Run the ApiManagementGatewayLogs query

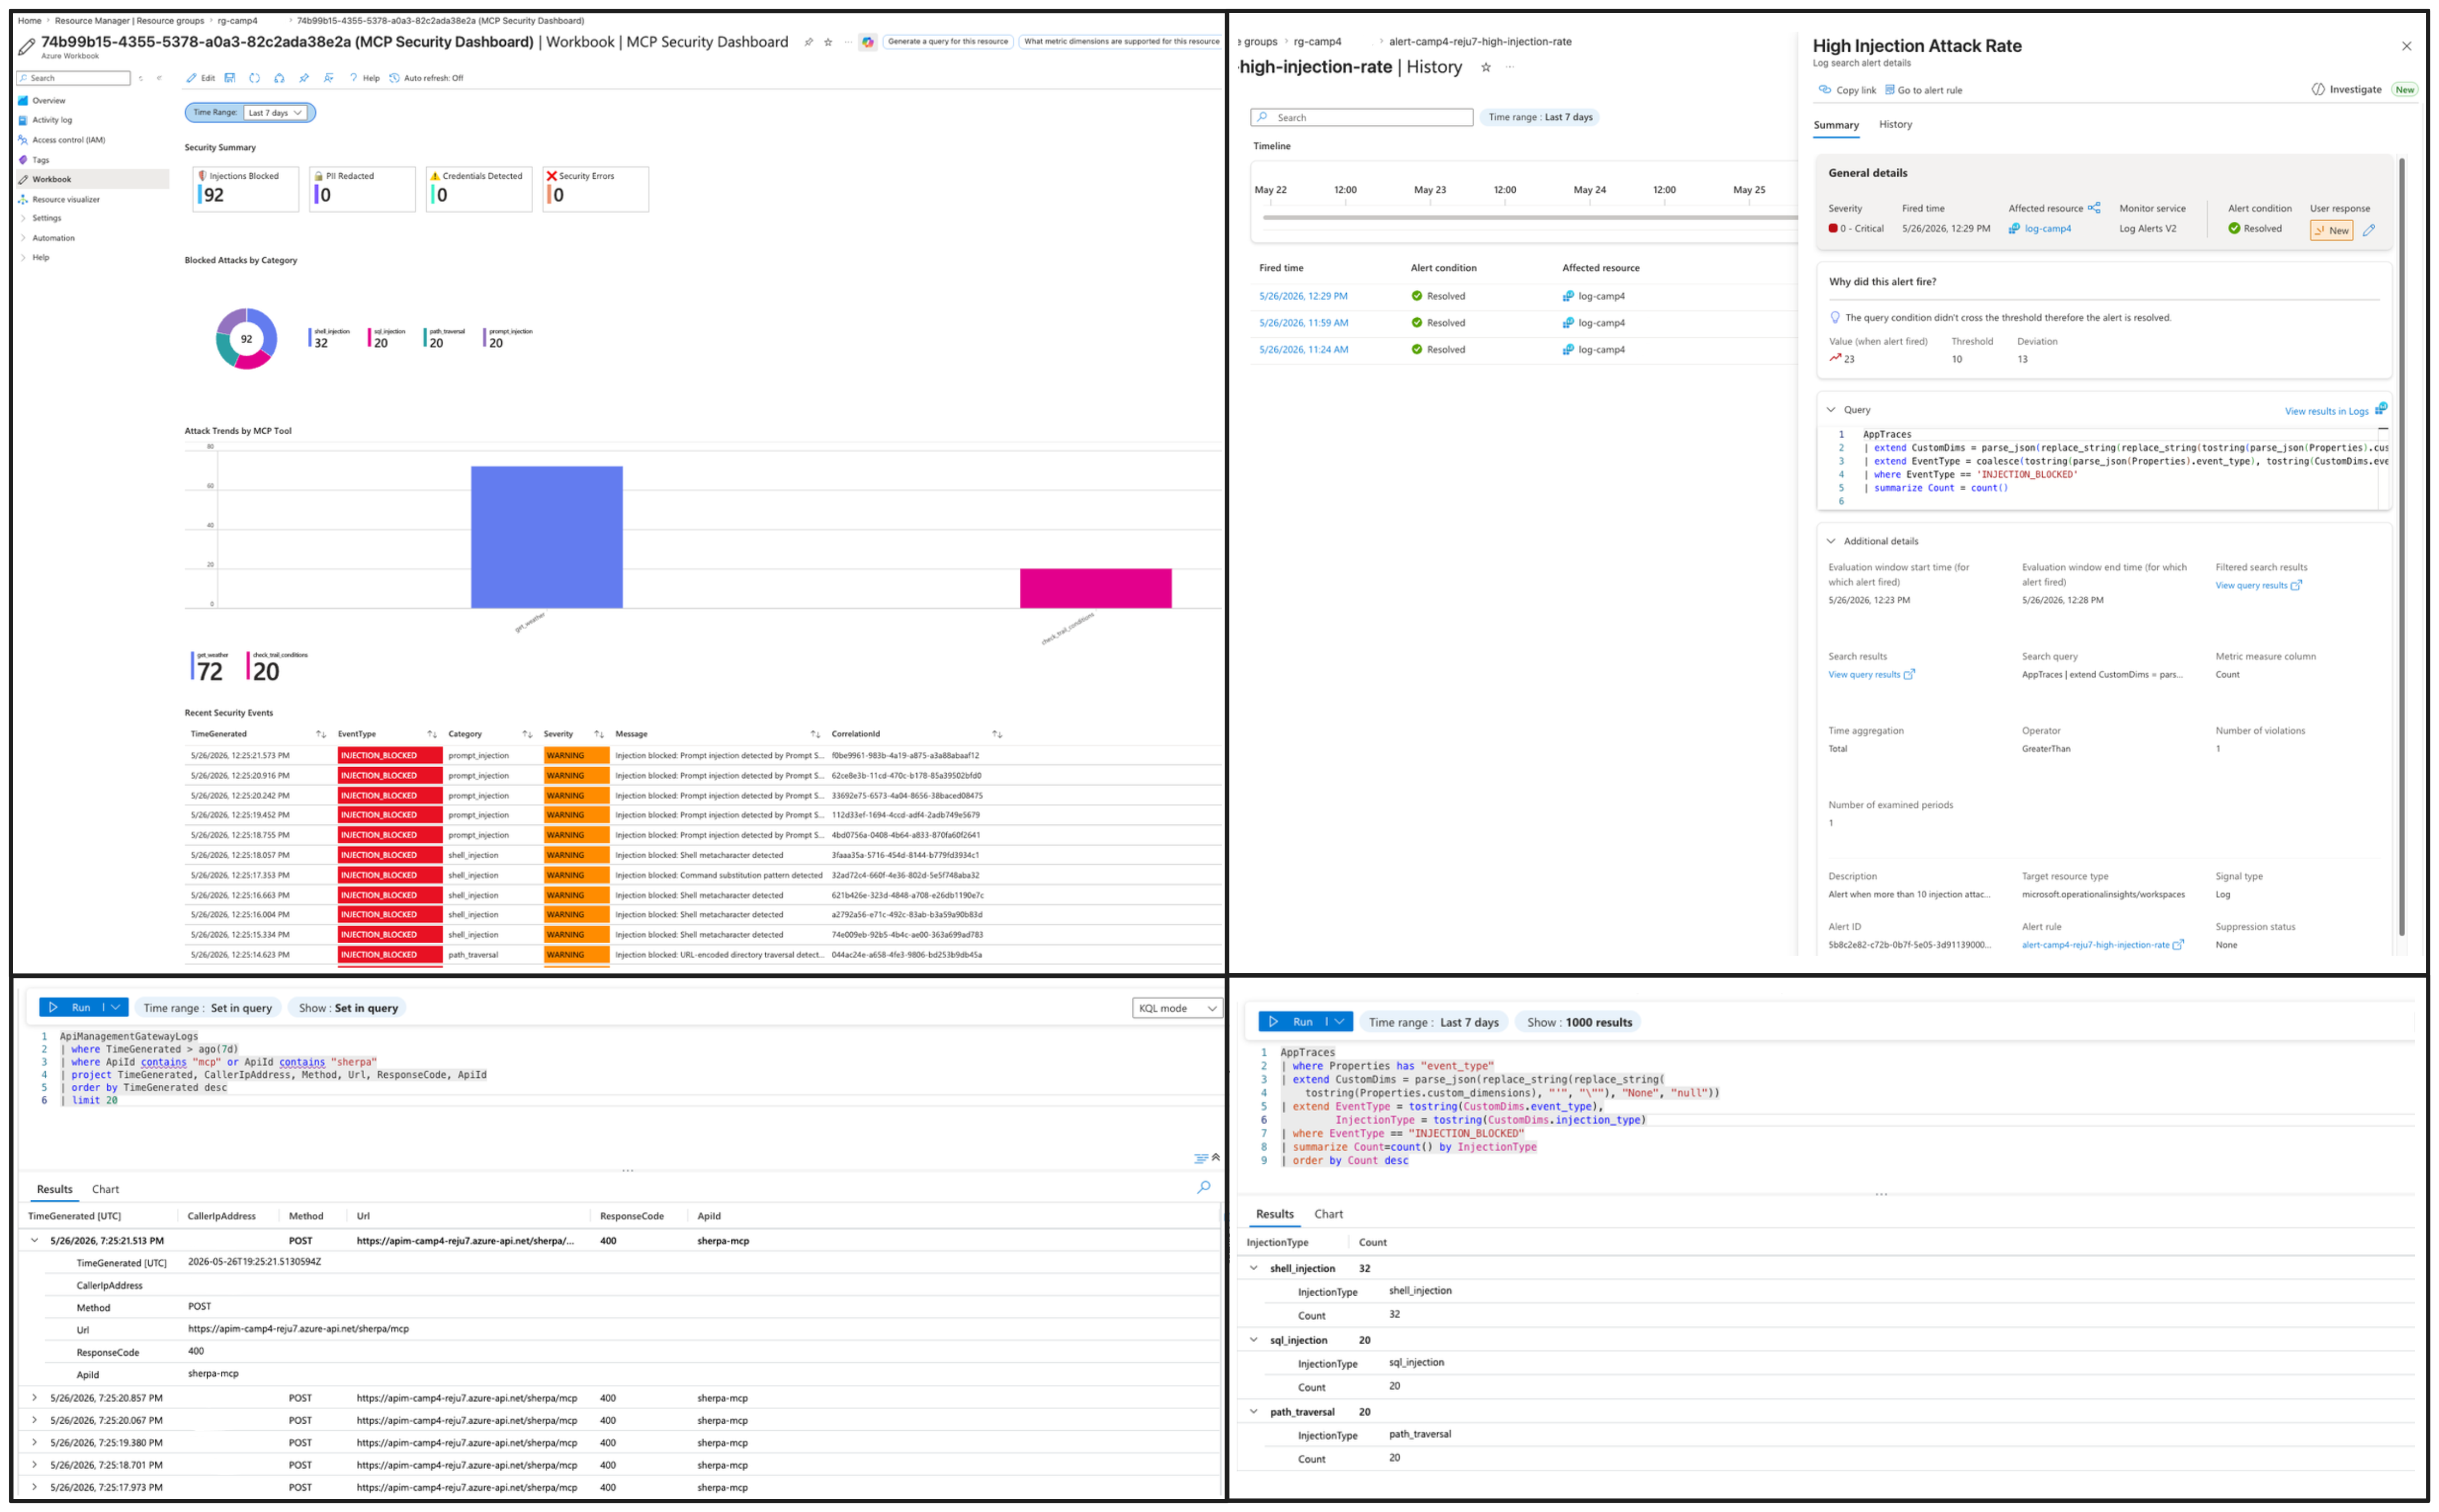click(x=72, y=1007)
